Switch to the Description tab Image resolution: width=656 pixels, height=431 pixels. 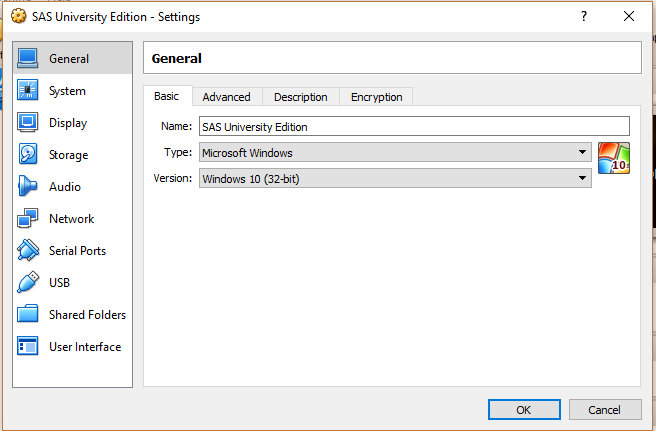pos(300,97)
